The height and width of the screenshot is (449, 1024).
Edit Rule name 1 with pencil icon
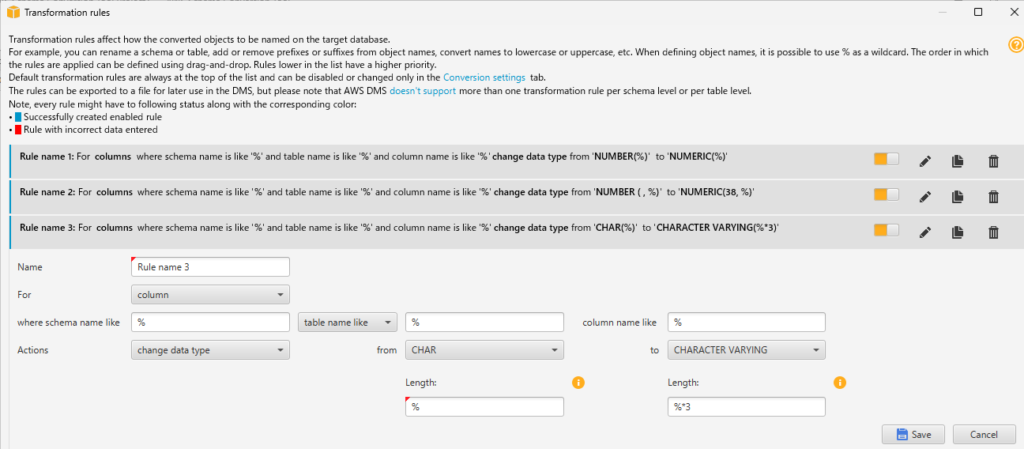click(x=925, y=160)
